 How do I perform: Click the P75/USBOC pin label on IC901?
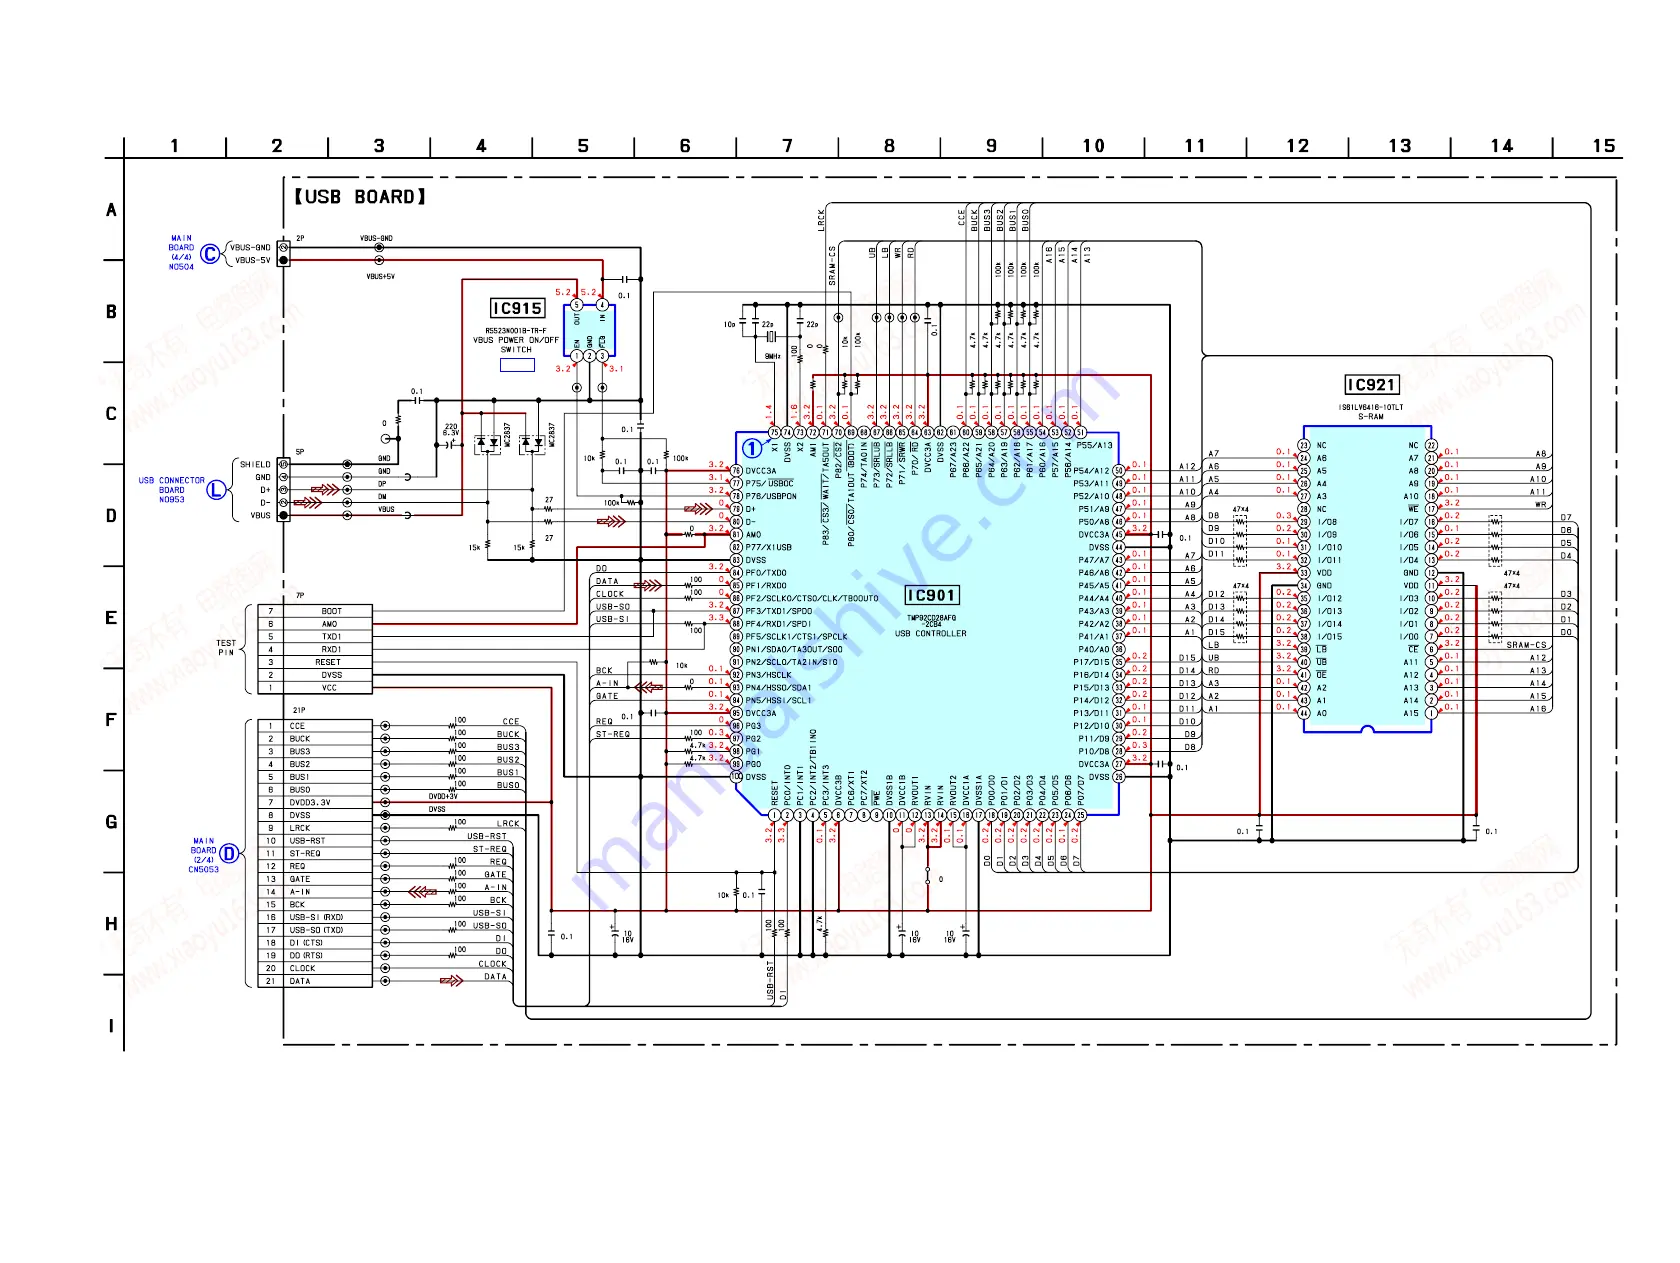point(769,483)
